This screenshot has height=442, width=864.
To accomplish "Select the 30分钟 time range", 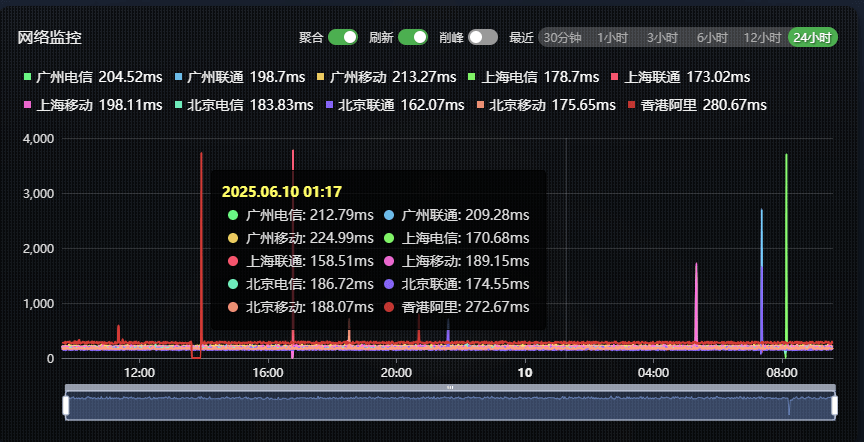I will (x=562, y=38).
